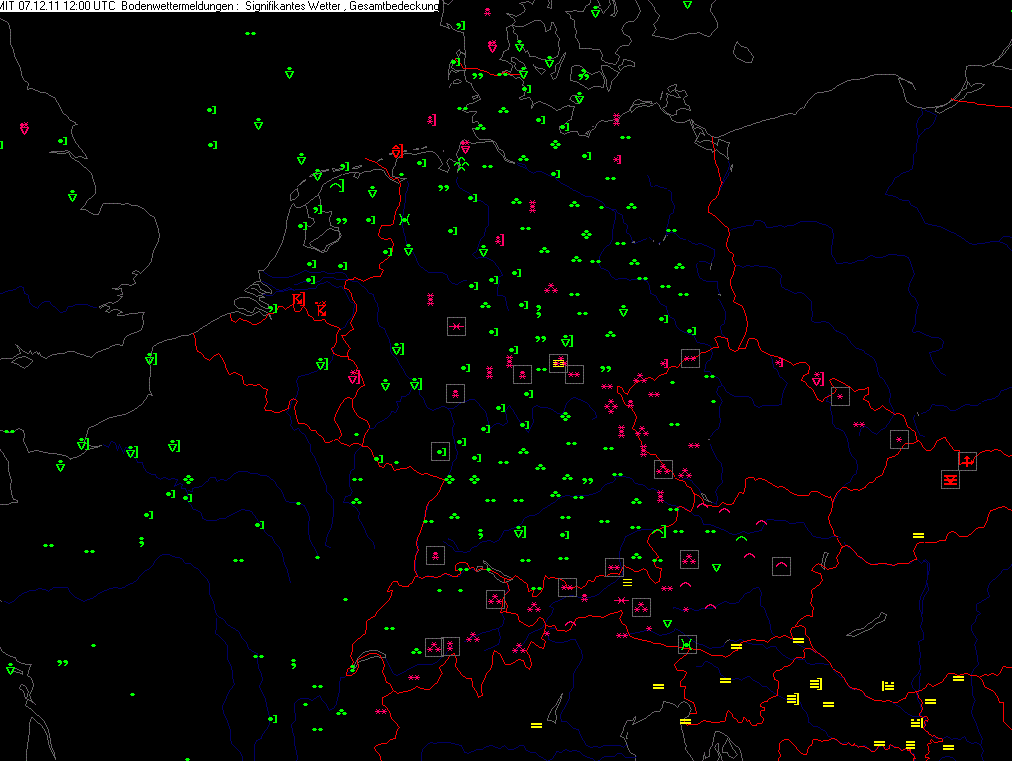Viewport: 1012px width, 761px height.
Task: Click the boxed pink arc symbol
Action: pos(781,567)
